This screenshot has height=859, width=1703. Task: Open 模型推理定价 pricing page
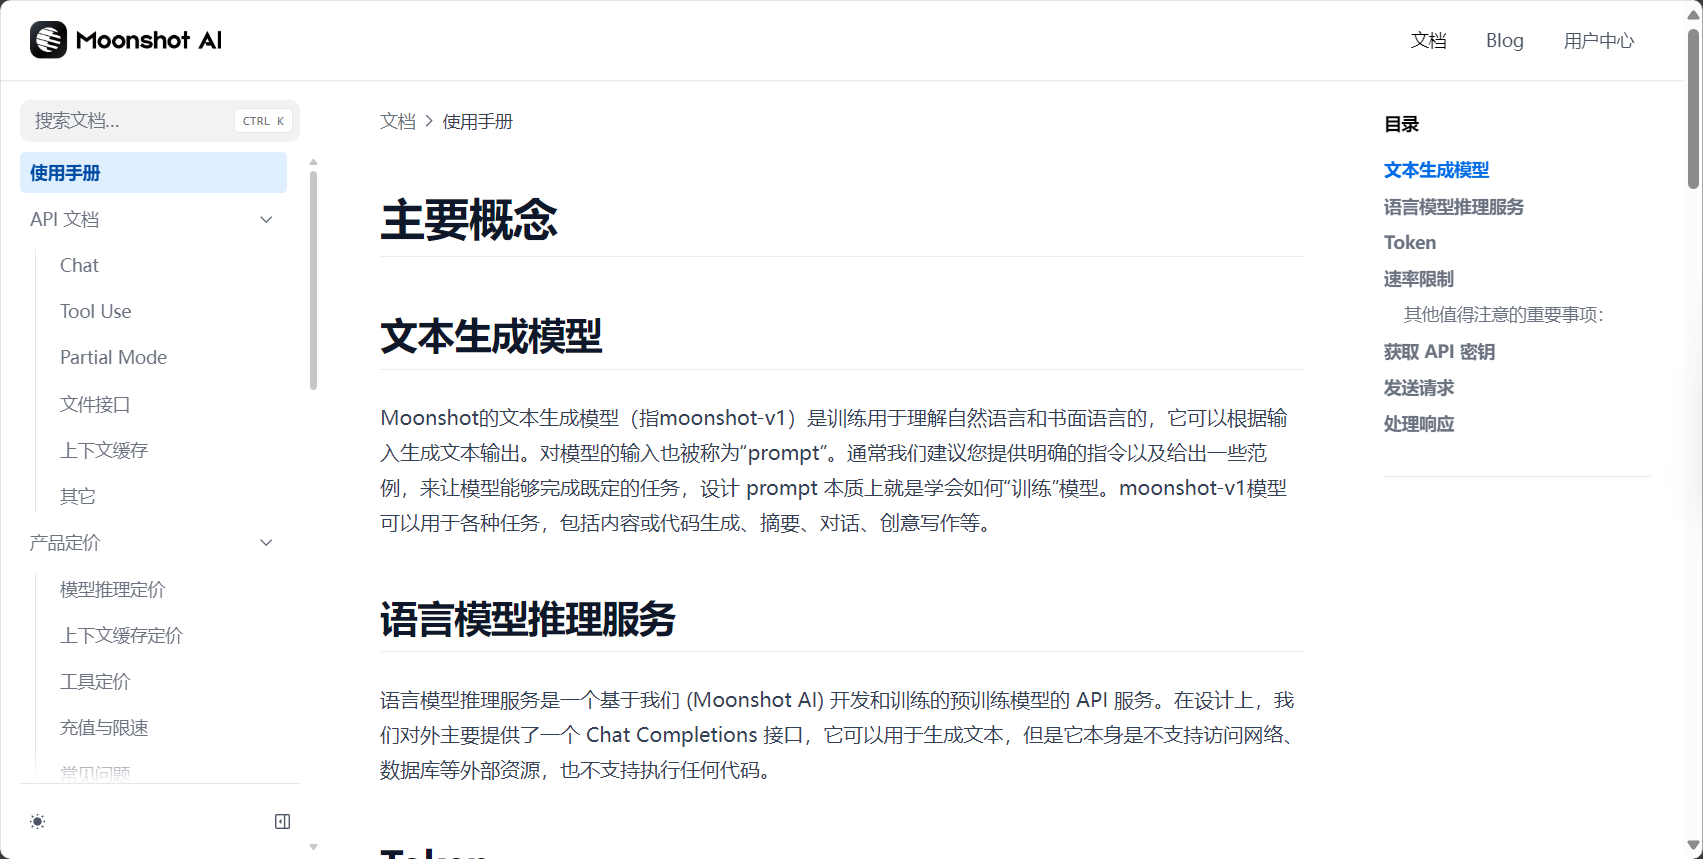(x=113, y=589)
